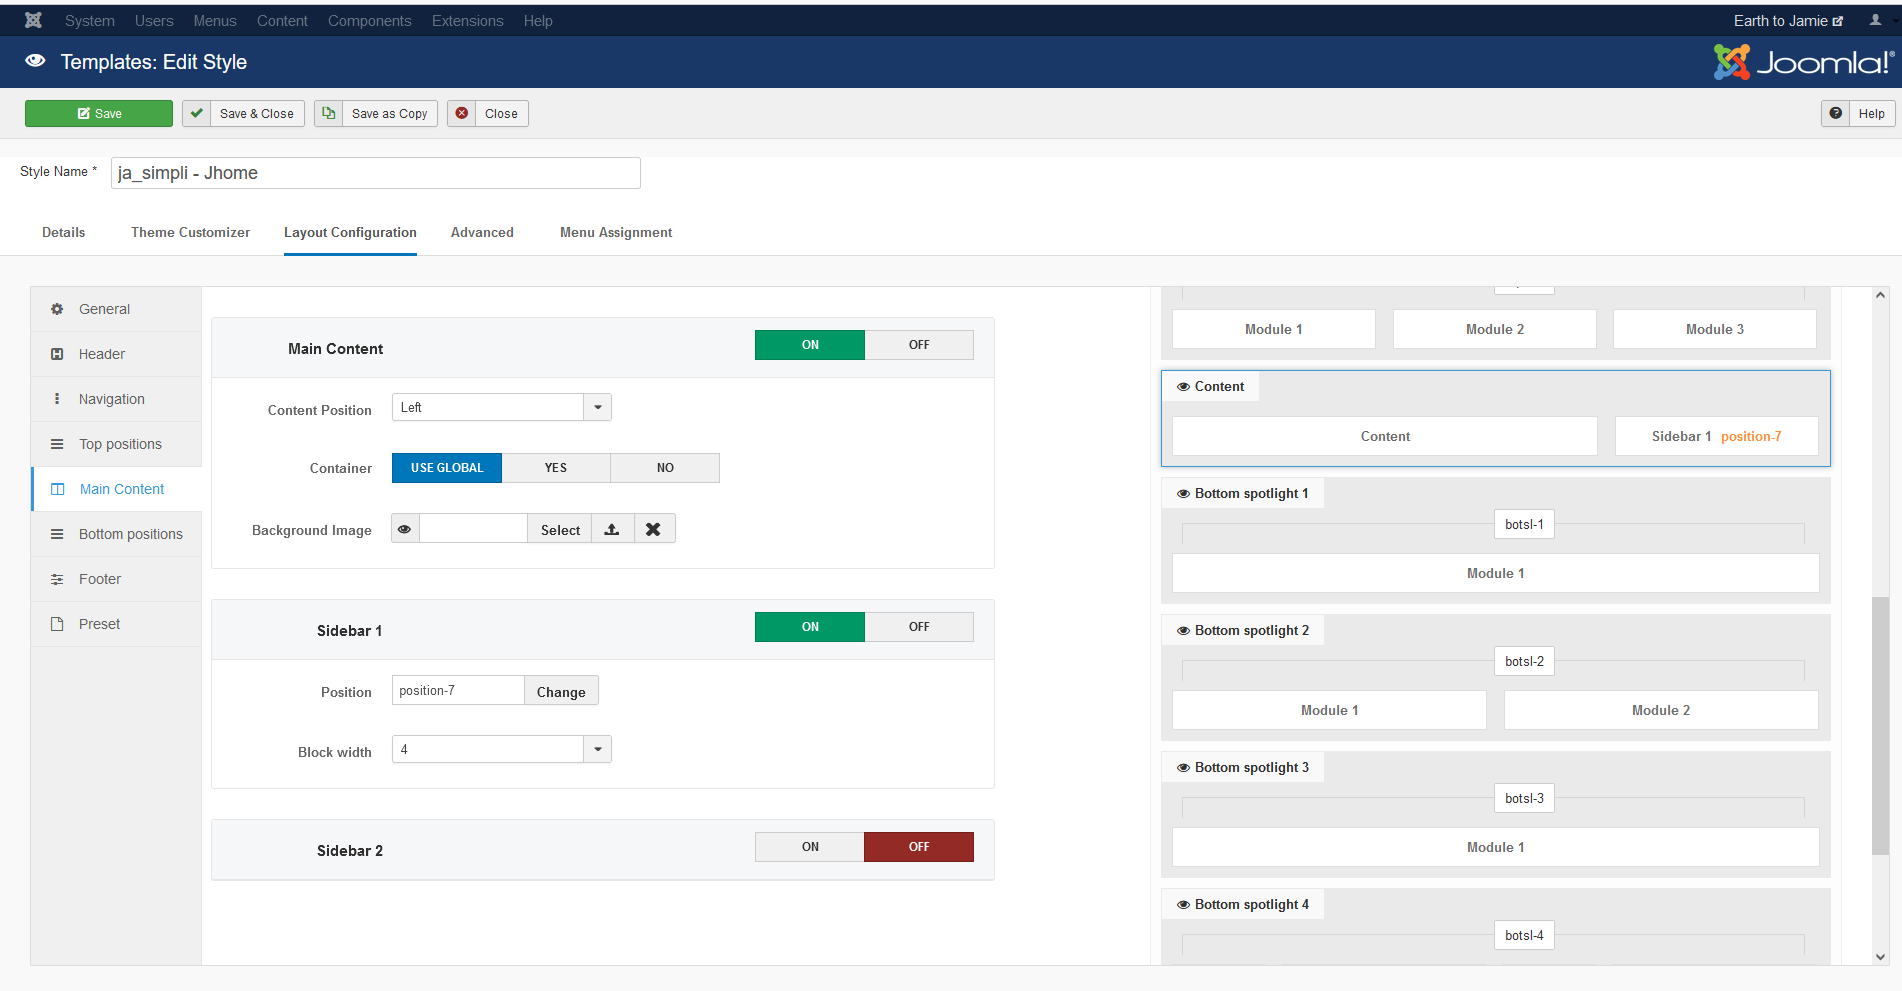Set Container to USE GLOBAL
1902x991 pixels.
click(447, 468)
